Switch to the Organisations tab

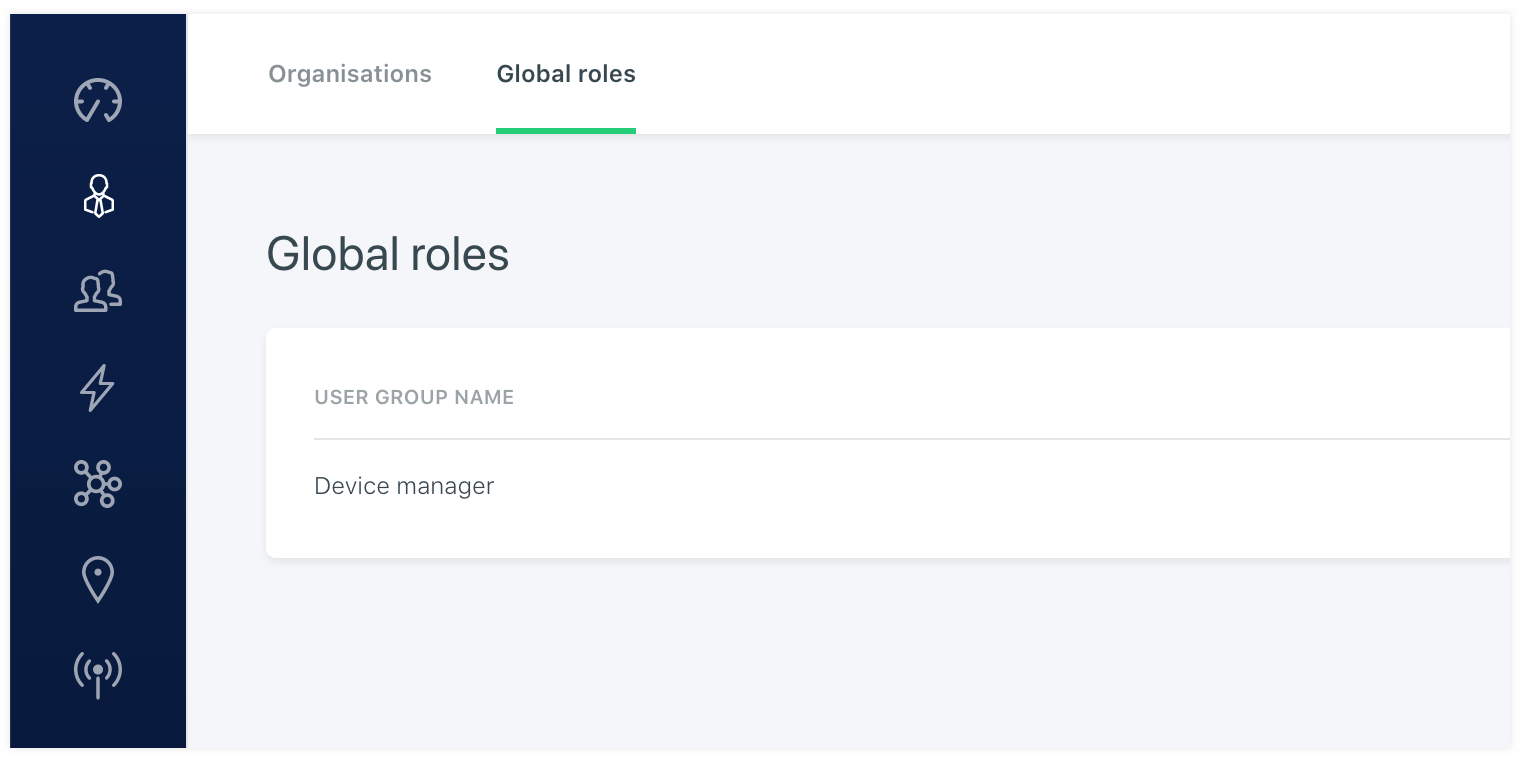tap(350, 74)
